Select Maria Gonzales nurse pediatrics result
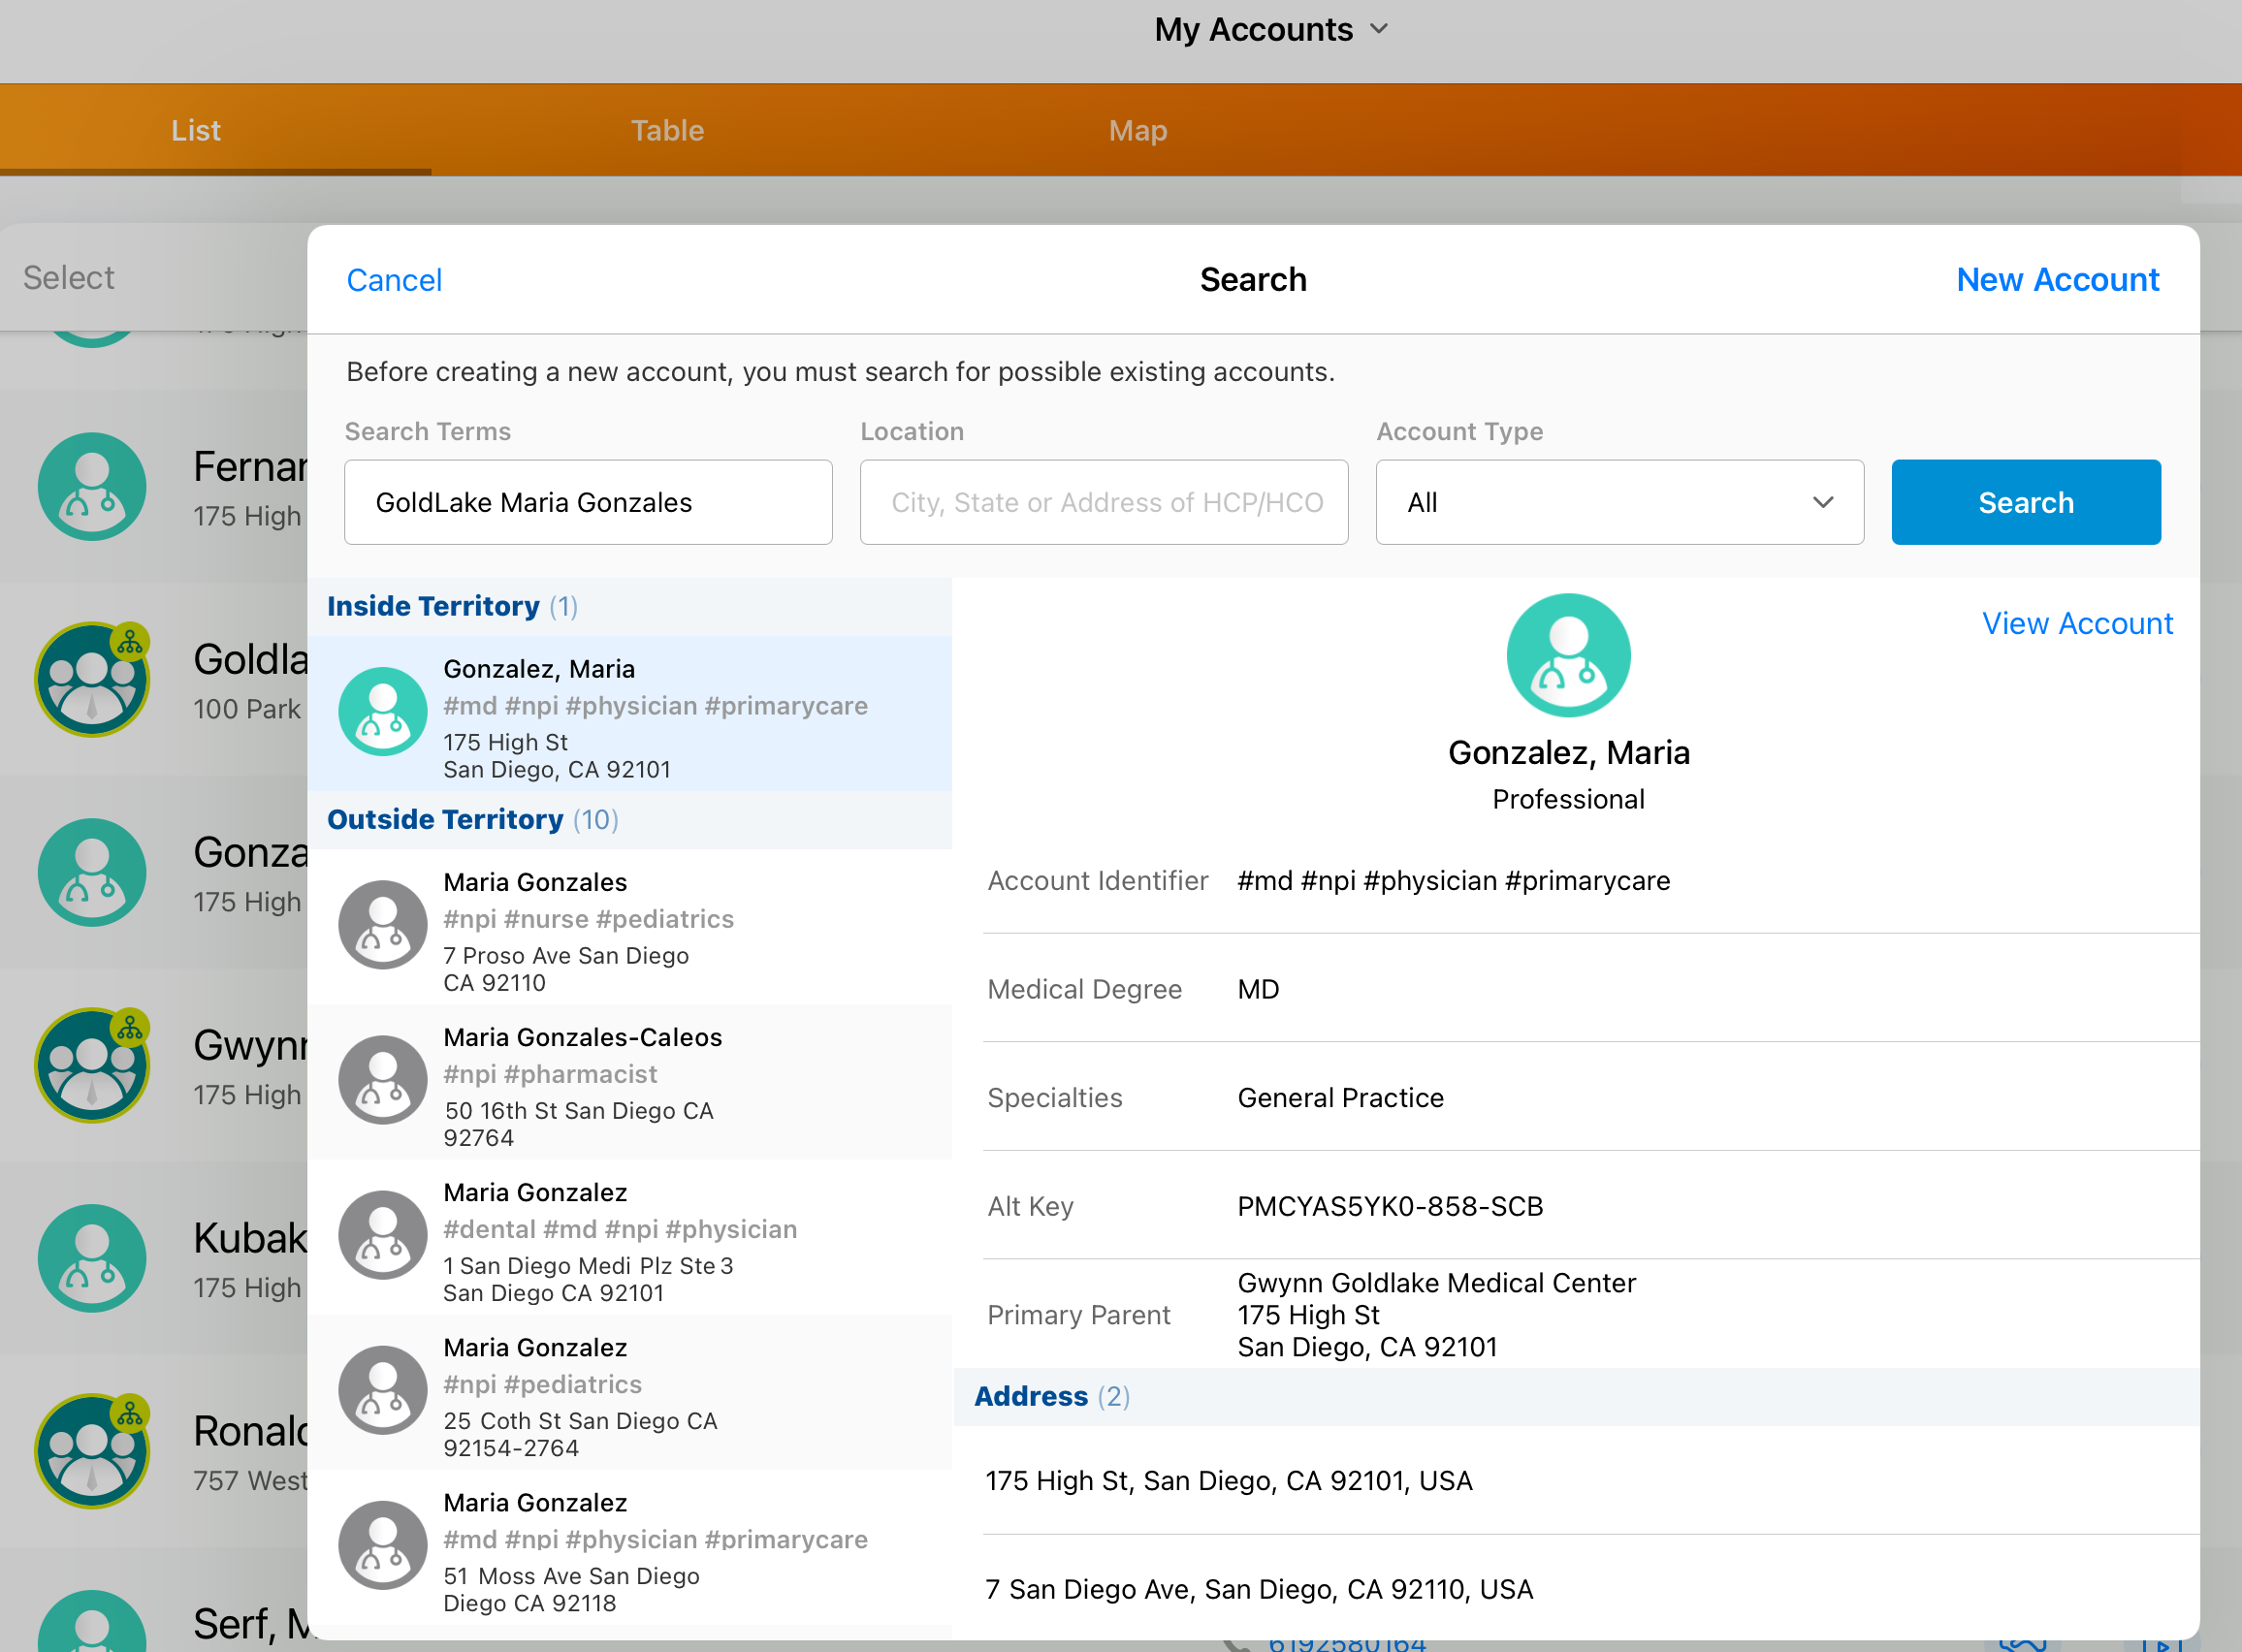 pyautogui.click(x=630, y=927)
